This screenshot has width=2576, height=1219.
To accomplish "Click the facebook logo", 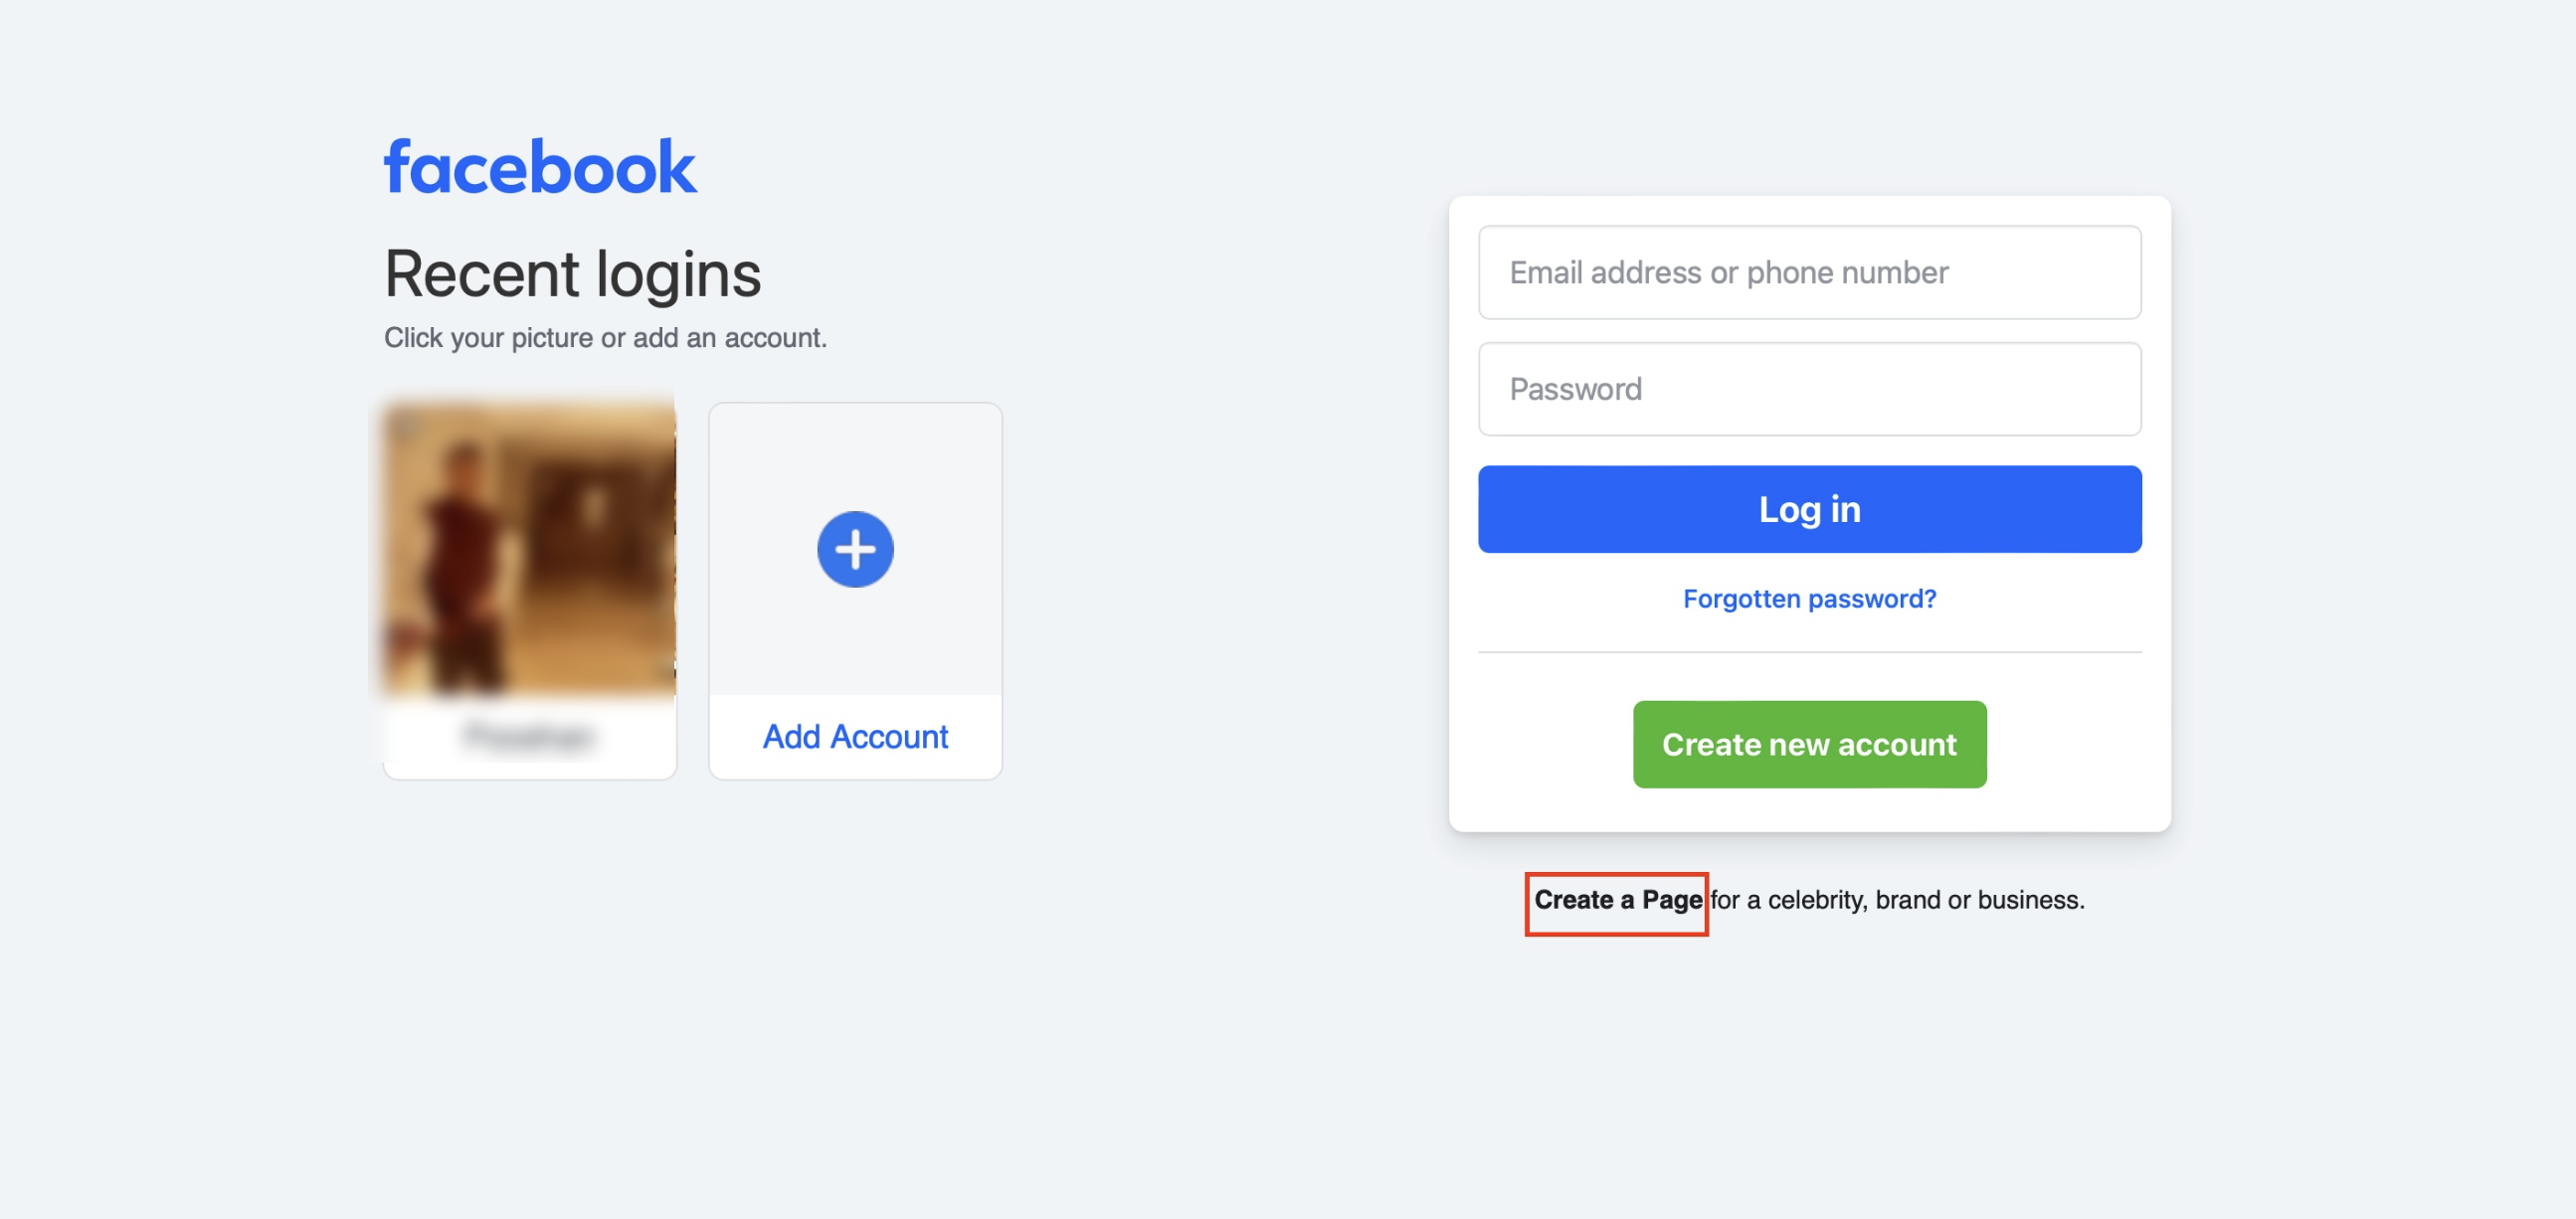I will click(x=540, y=166).
